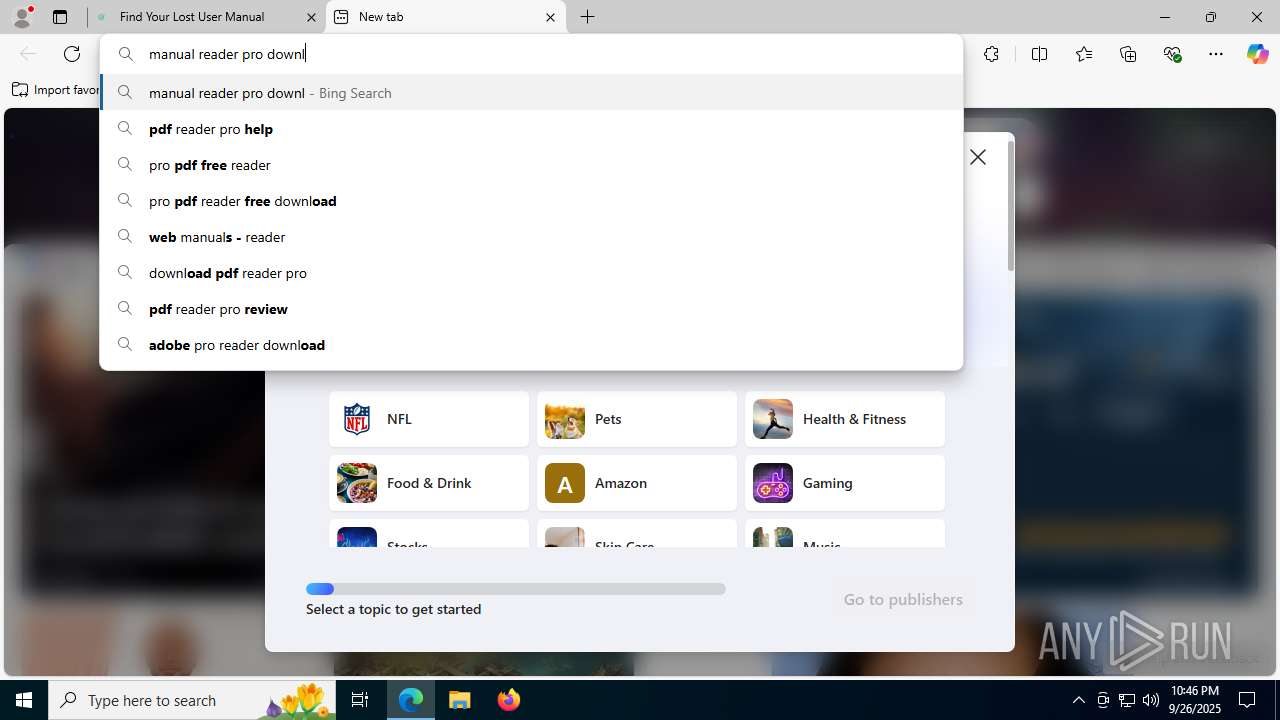Click Import favorites bookmark item
The width and height of the screenshot is (1280, 720).
point(55,90)
